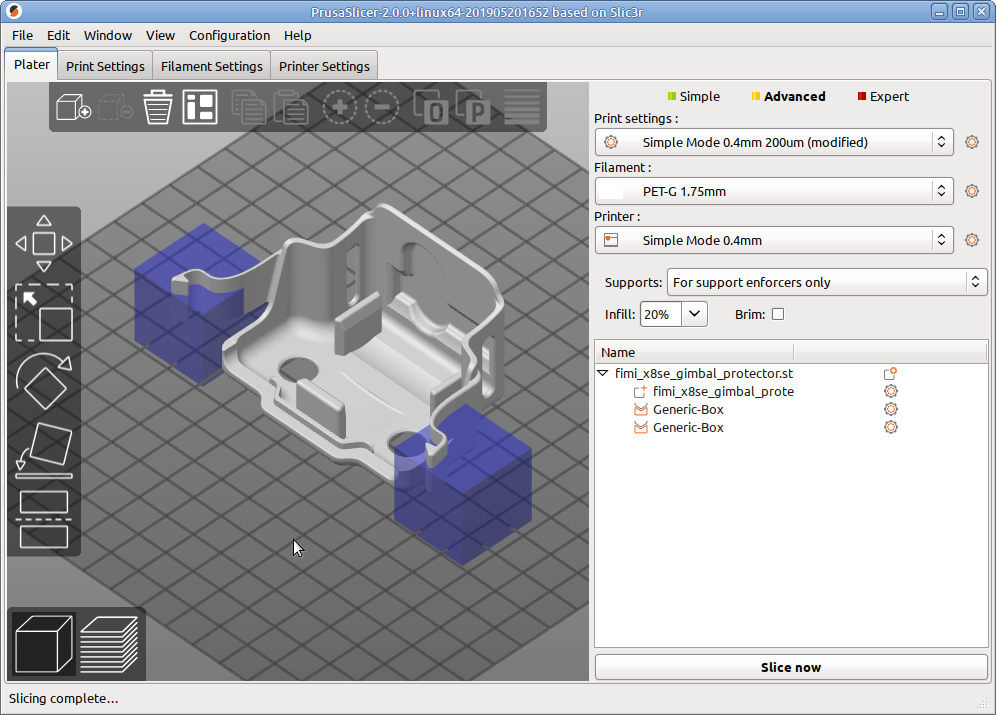Click the Arrange objects icon
The width and height of the screenshot is (996, 715).
click(x=200, y=107)
